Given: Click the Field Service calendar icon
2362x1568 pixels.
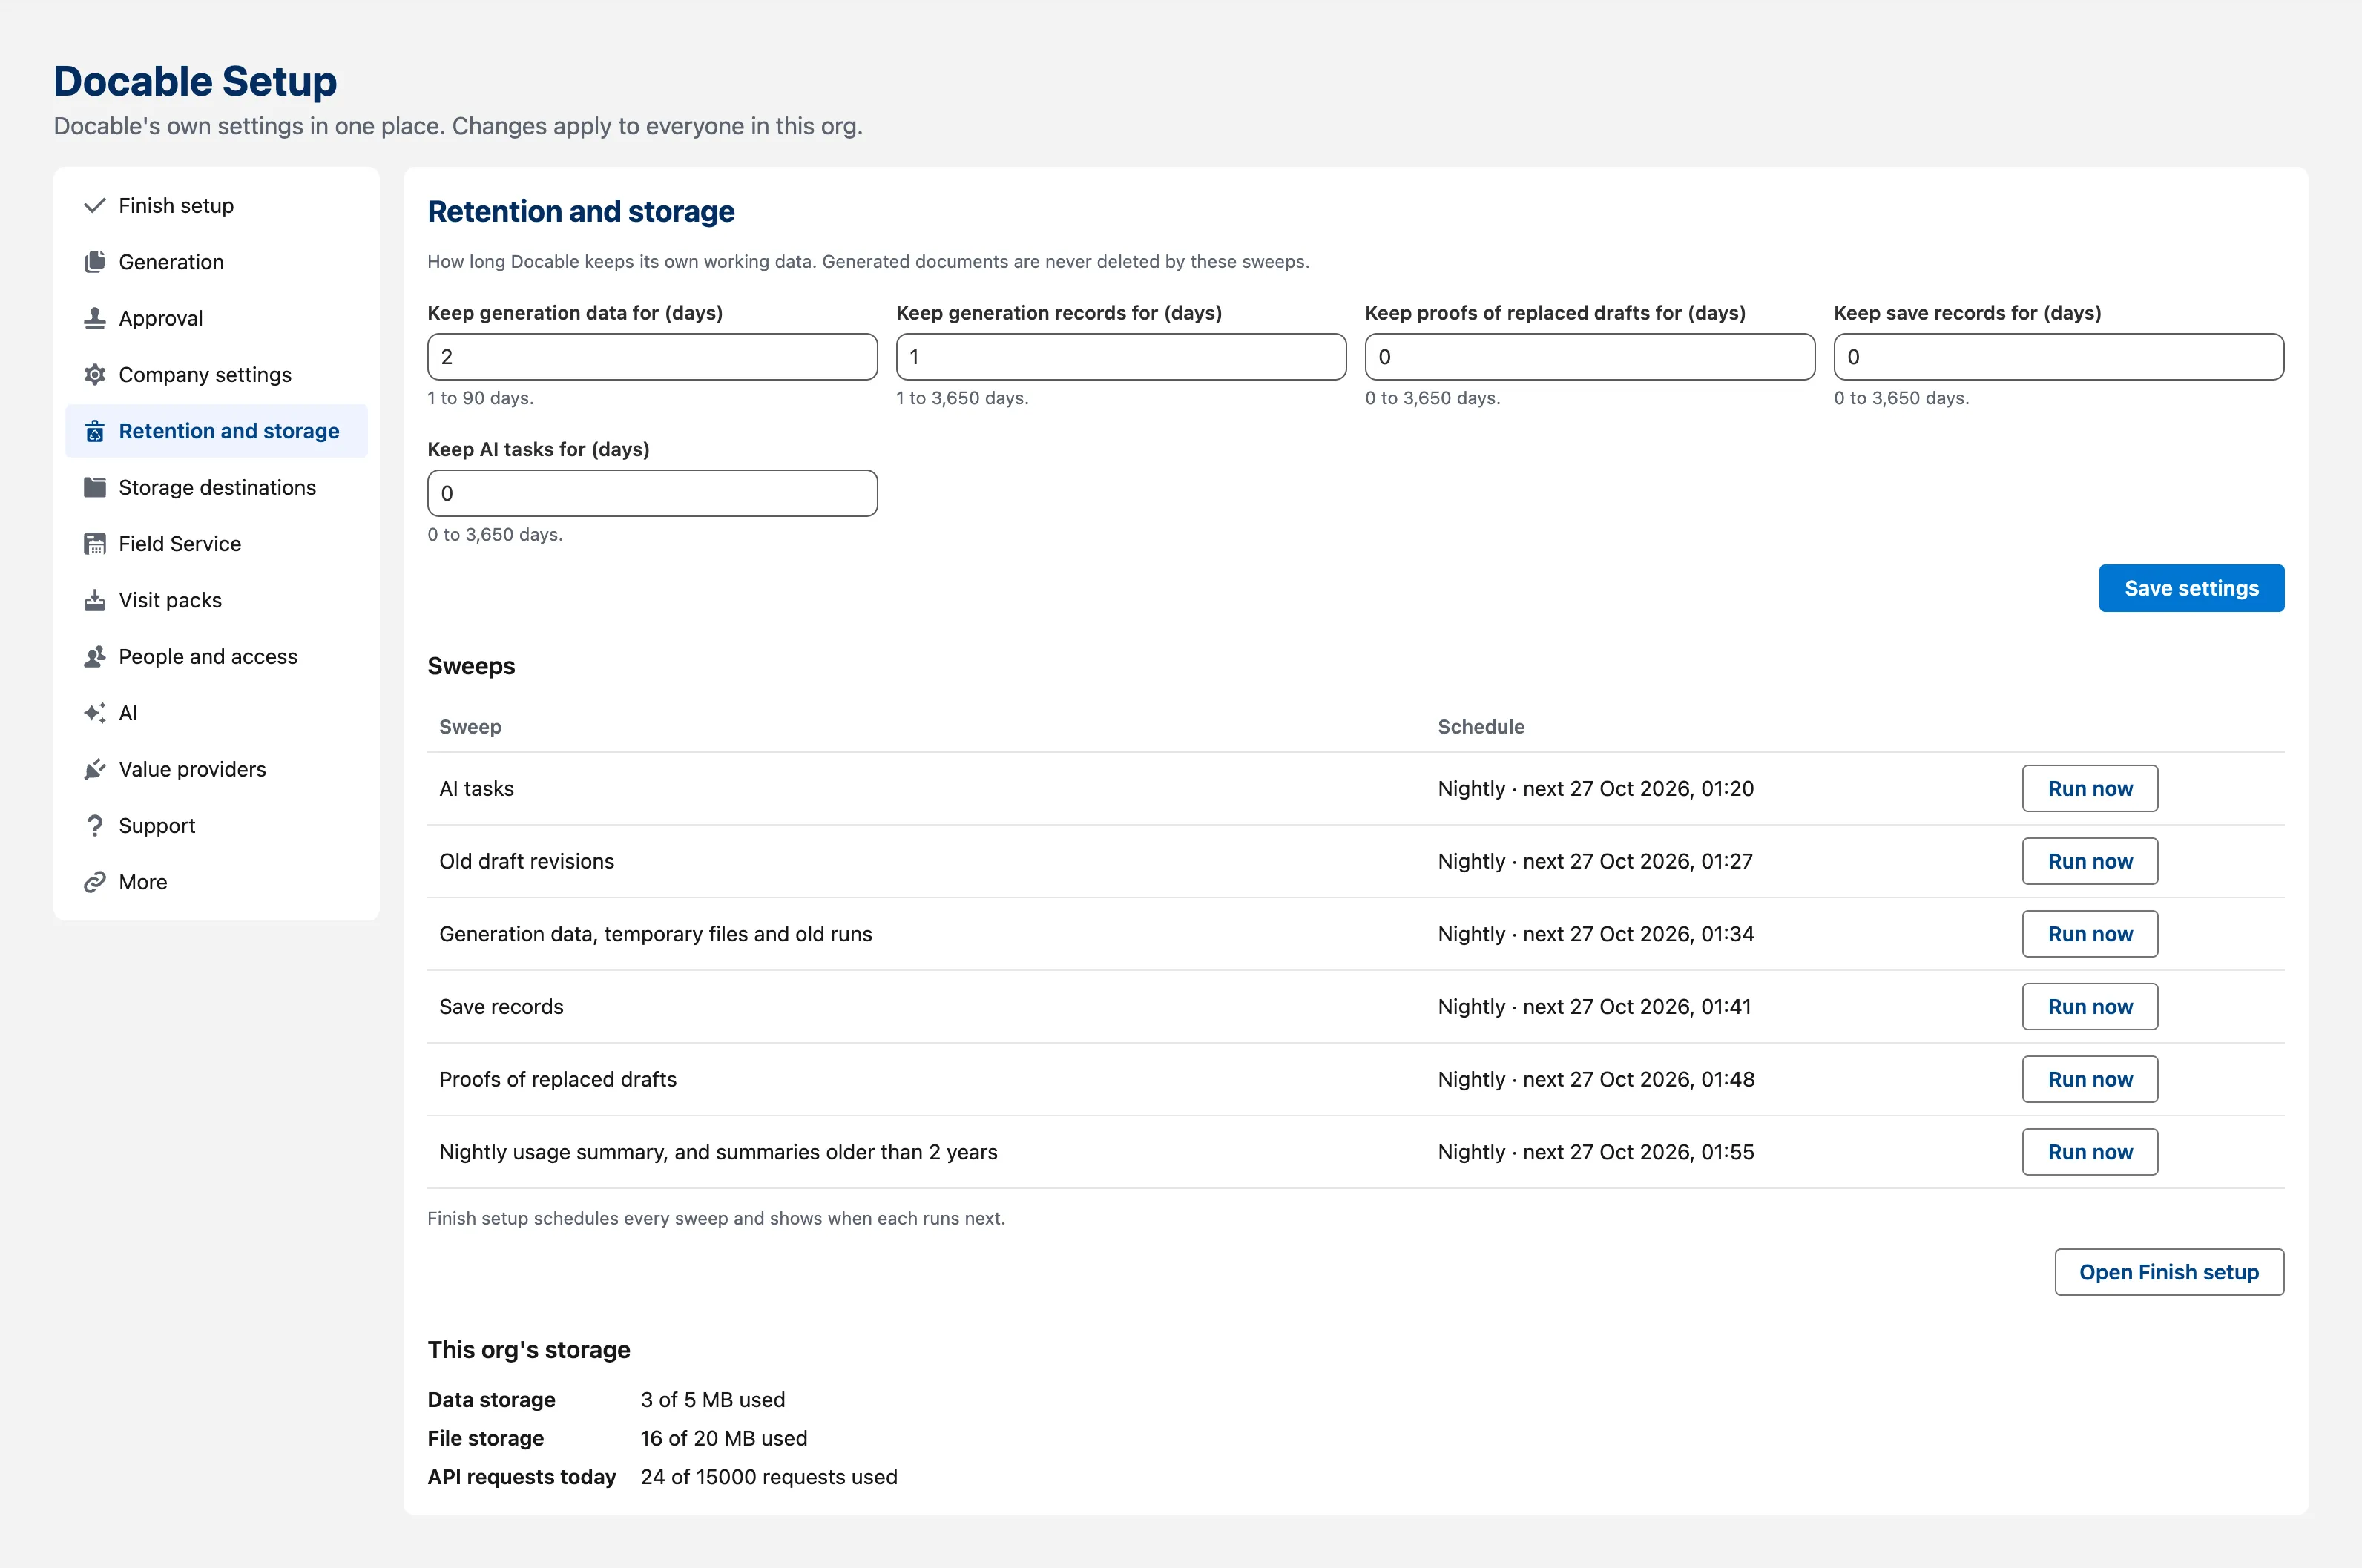Looking at the screenshot, I should [95, 544].
